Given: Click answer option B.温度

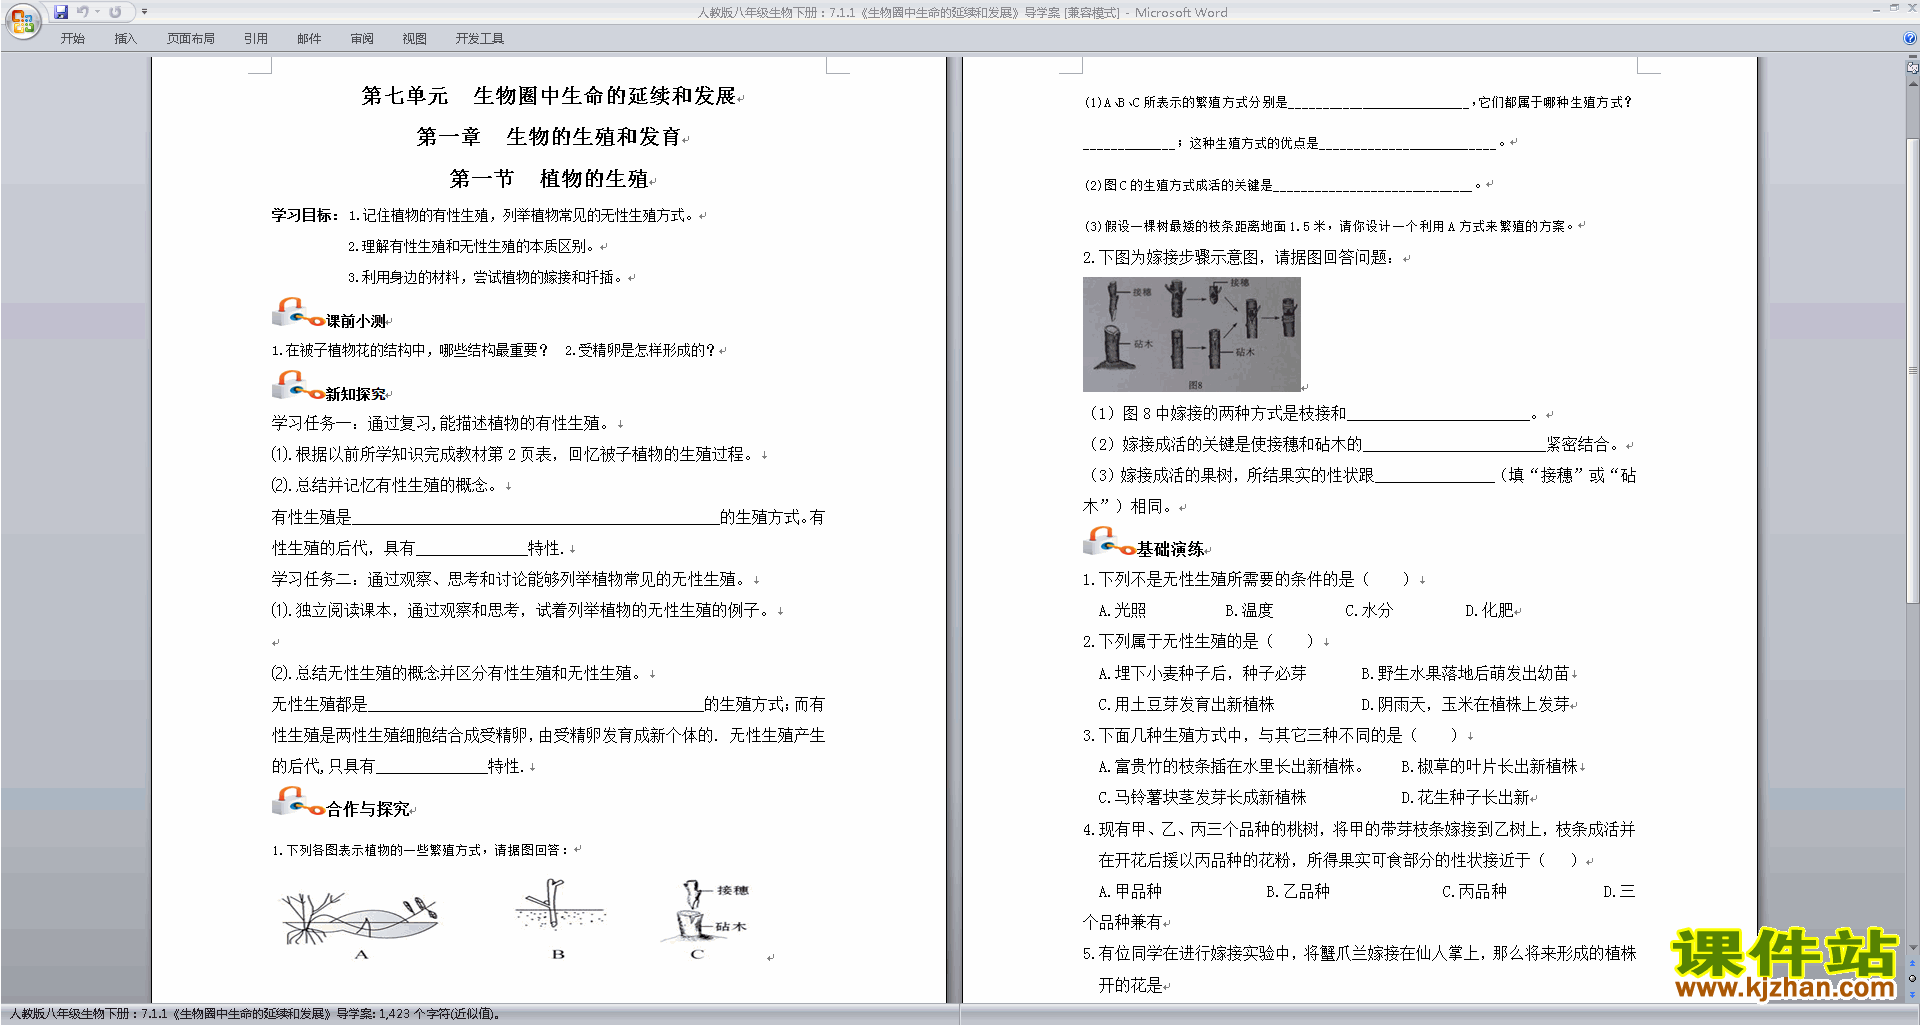Looking at the screenshot, I should pos(1249,611).
